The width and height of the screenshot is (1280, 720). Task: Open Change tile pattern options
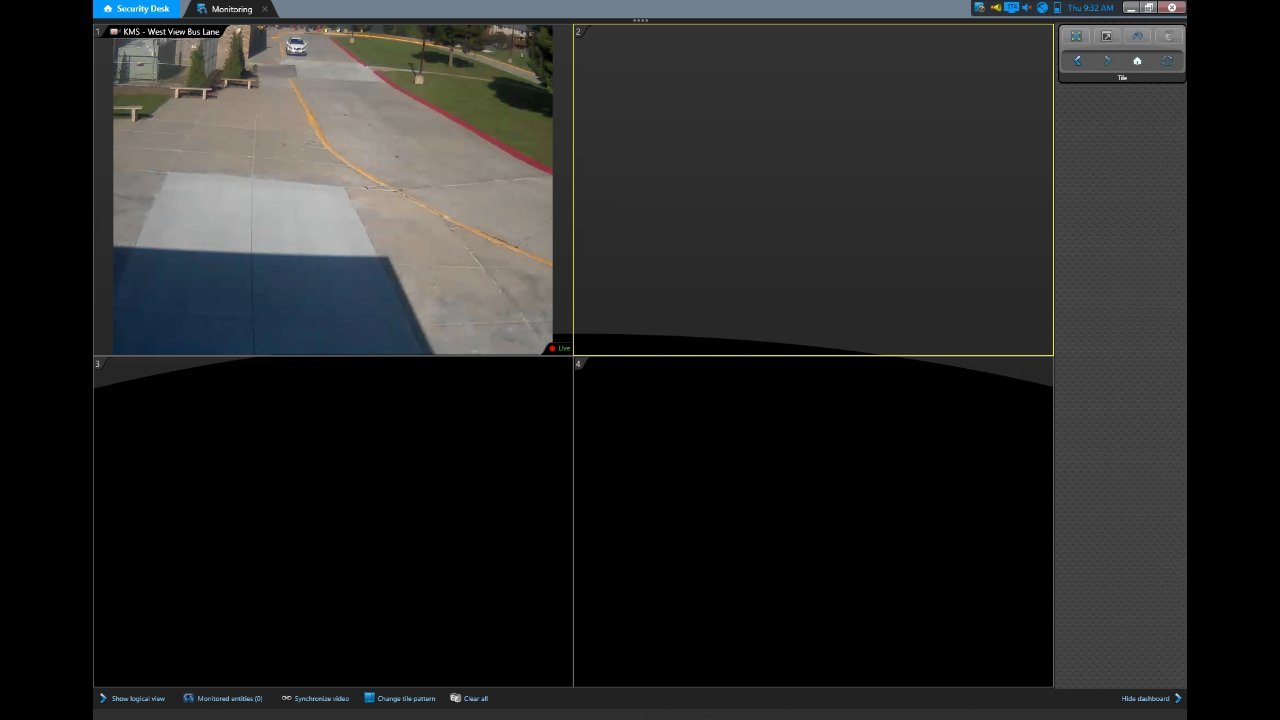pos(400,698)
